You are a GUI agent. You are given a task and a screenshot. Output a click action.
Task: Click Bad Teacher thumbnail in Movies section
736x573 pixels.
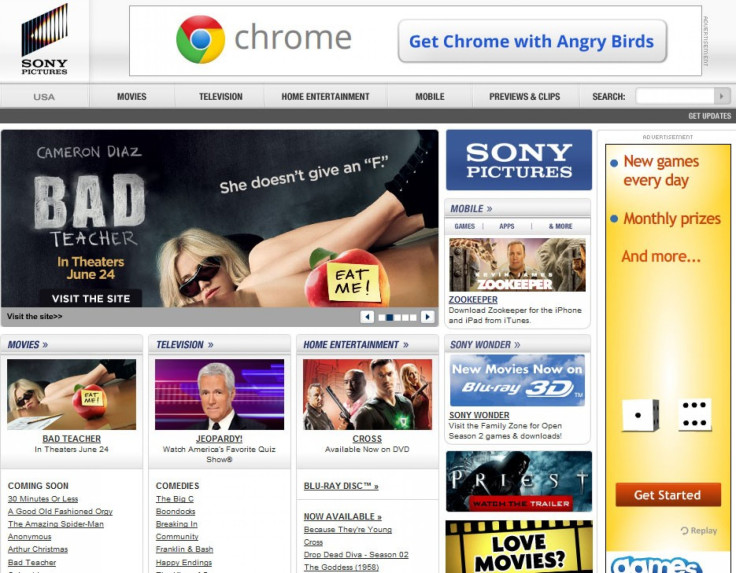point(71,395)
